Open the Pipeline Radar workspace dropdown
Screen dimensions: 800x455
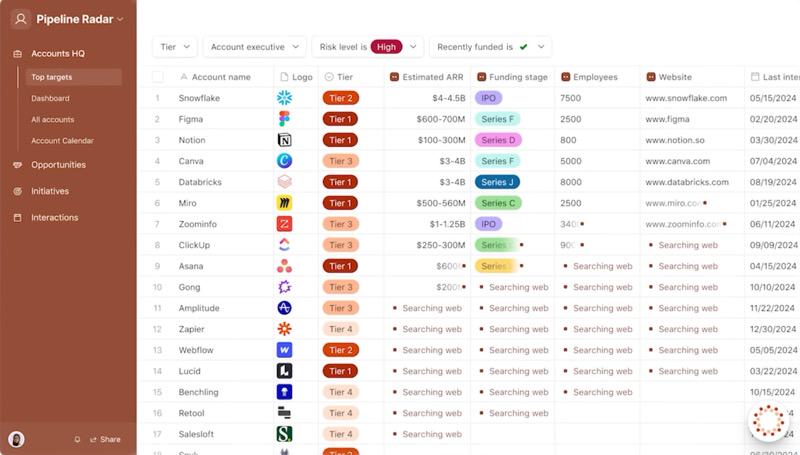pos(120,19)
